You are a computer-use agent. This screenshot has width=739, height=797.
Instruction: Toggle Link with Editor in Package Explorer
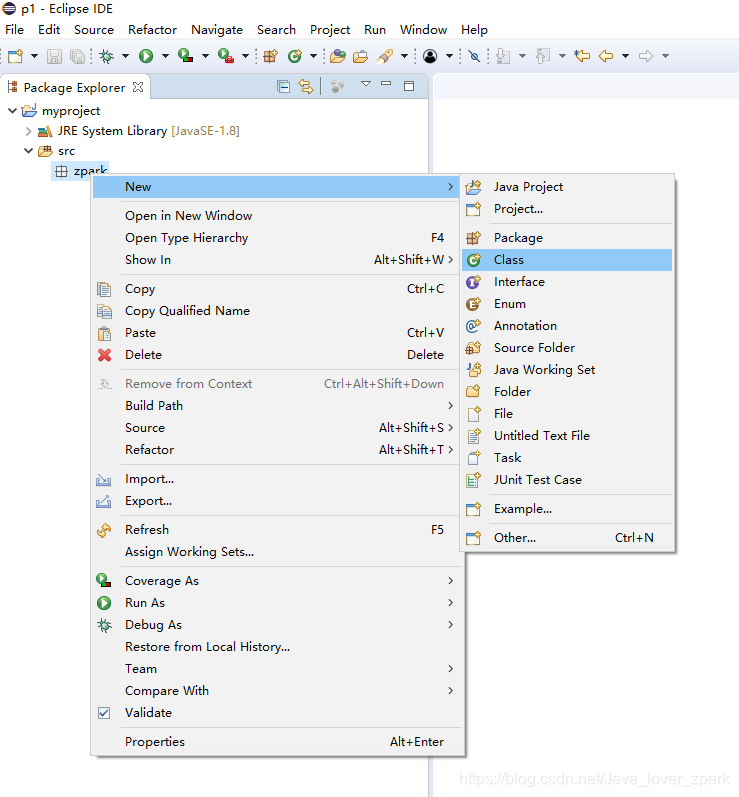click(x=306, y=87)
